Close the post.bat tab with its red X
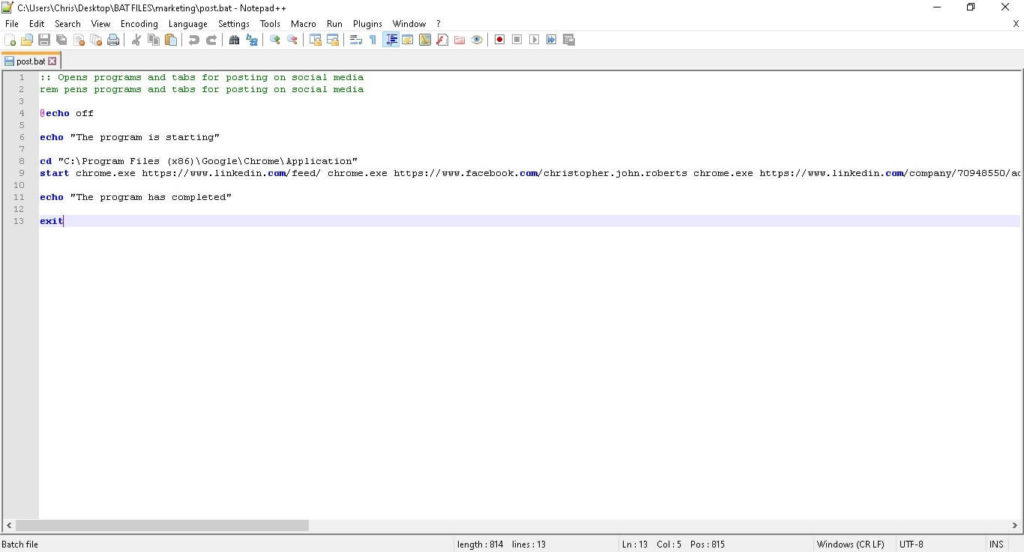Viewport: 1024px width, 552px height. pos(52,61)
